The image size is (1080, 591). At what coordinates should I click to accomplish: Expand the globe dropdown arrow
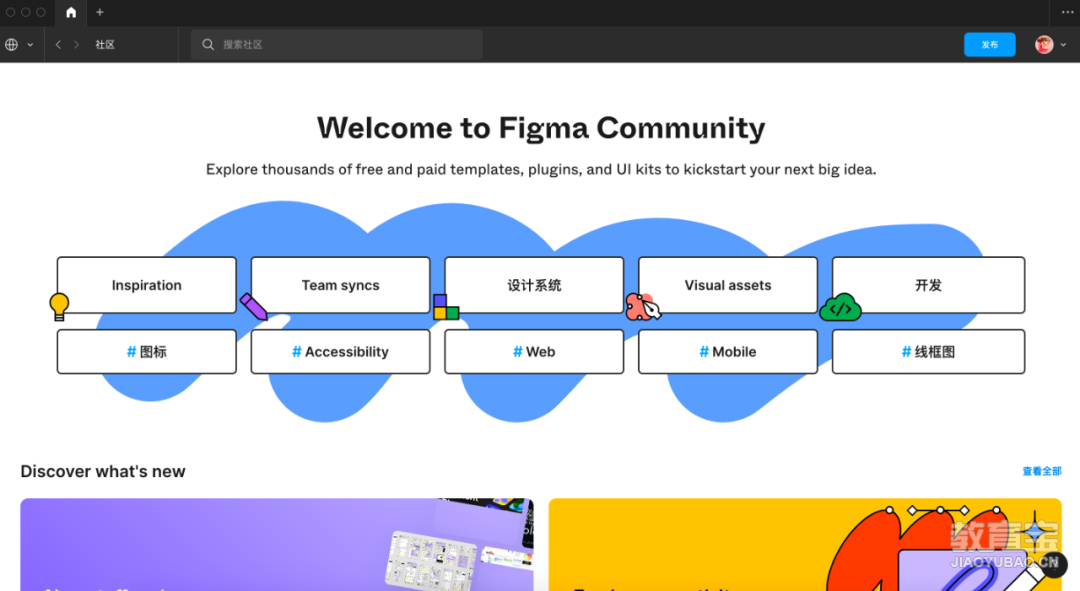pos(30,45)
